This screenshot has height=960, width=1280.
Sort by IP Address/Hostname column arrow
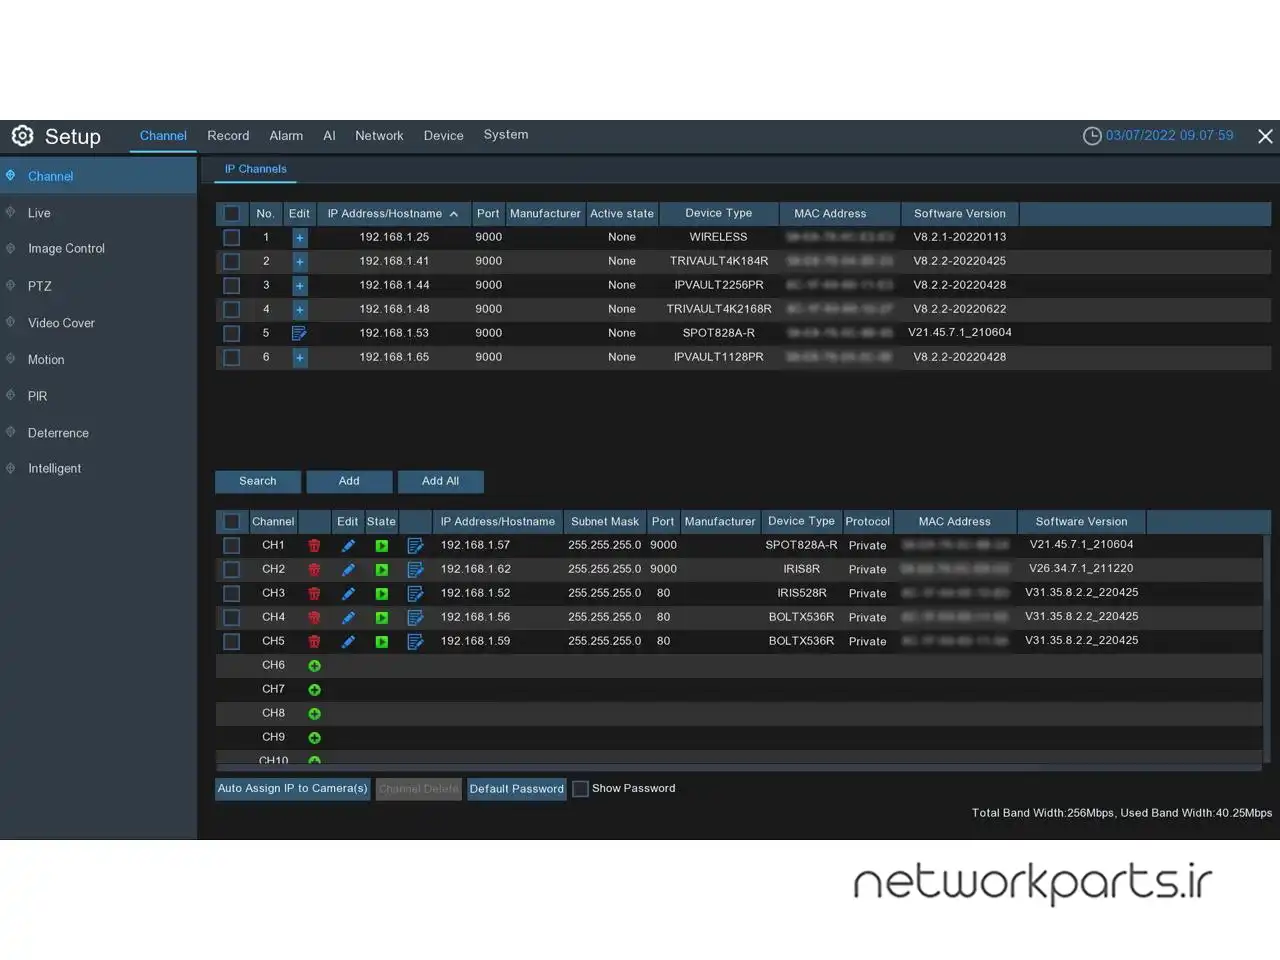point(454,214)
